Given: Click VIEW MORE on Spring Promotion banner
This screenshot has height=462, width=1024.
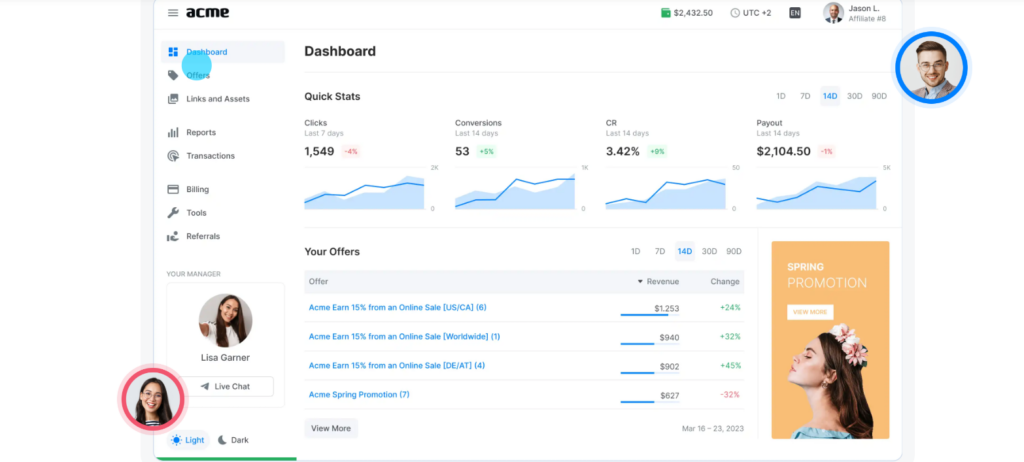Looking at the screenshot, I should 810,312.
